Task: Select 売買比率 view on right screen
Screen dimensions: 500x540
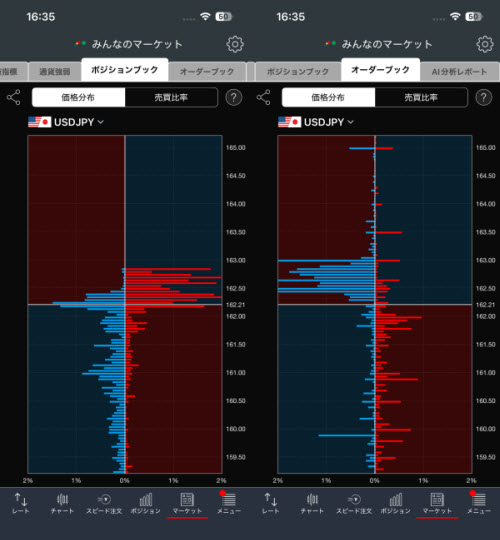Action: tap(421, 97)
